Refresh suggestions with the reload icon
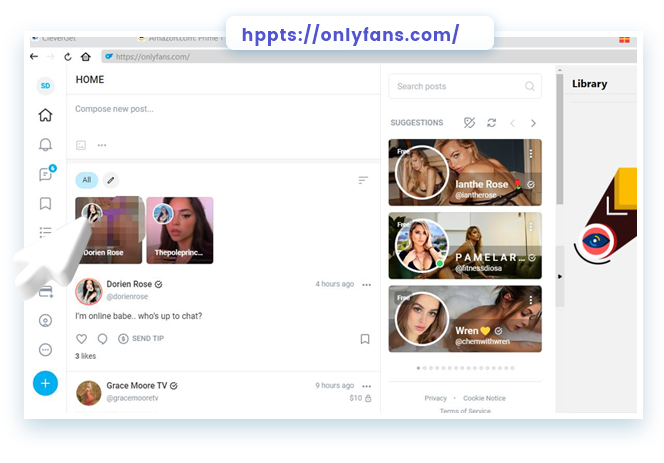Screen dimensions: 664x463 pyautogui.click(x=492, y=123)
